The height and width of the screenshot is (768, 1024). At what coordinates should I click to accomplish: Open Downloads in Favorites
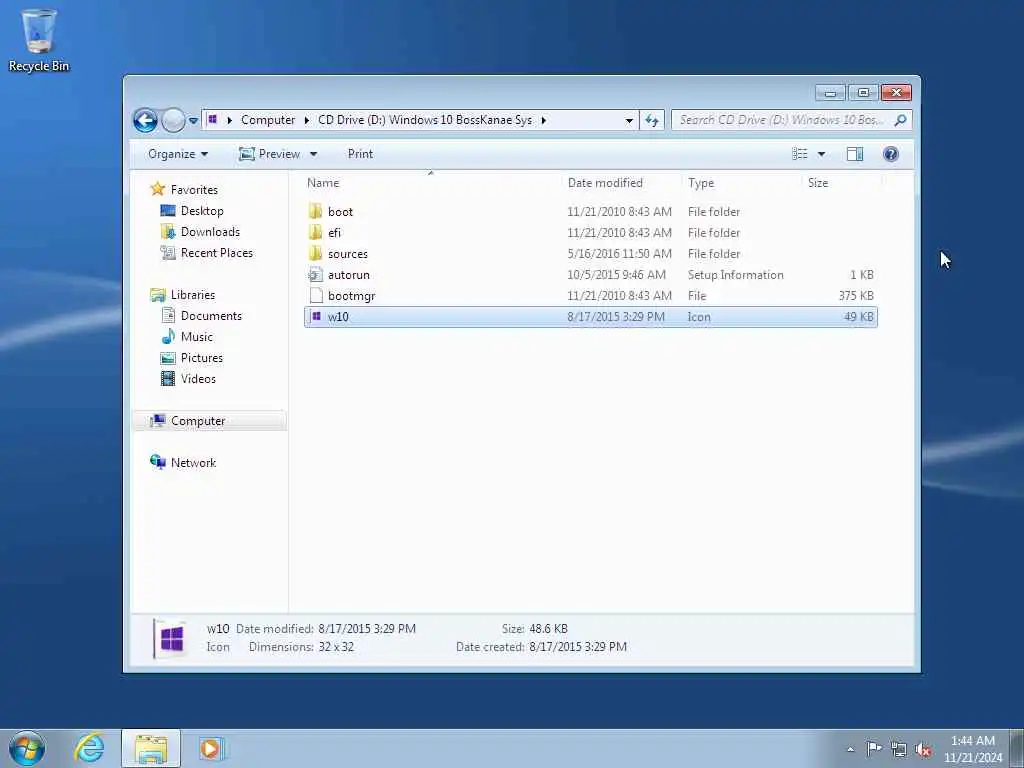(210, 232)
